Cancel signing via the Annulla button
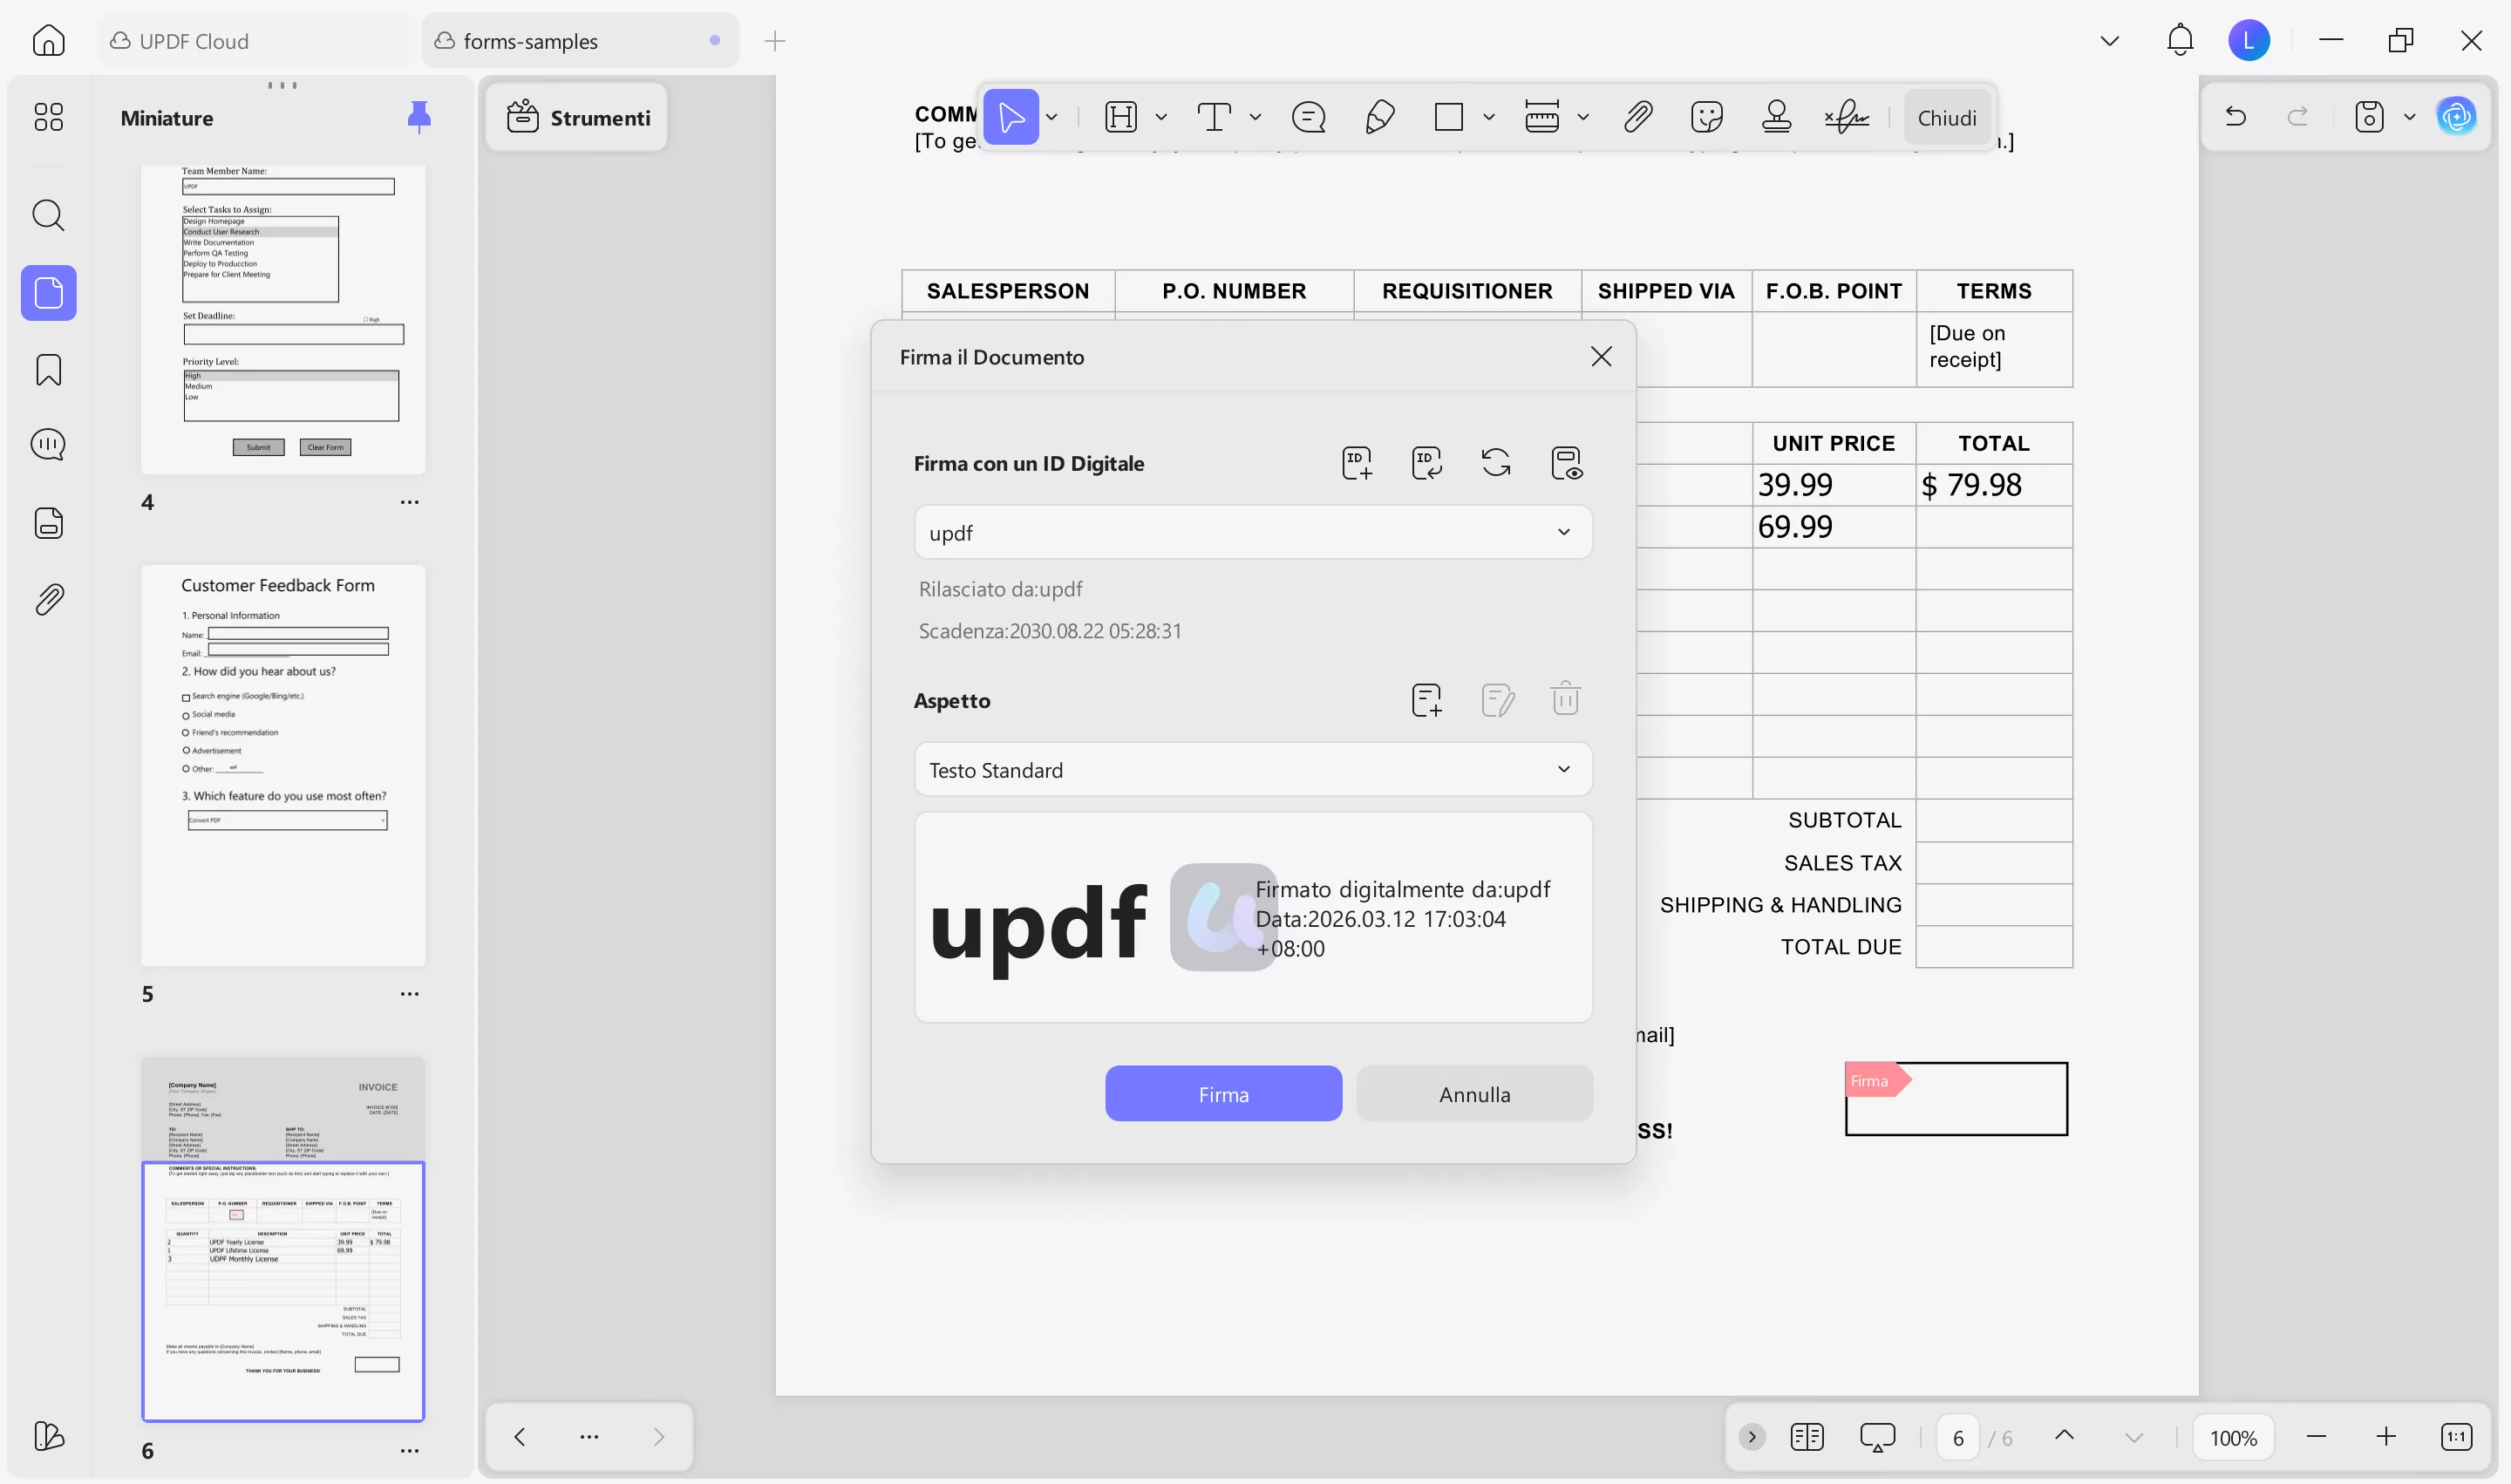This screenshot has width=2511, height=1484. coord(1474,1093)
